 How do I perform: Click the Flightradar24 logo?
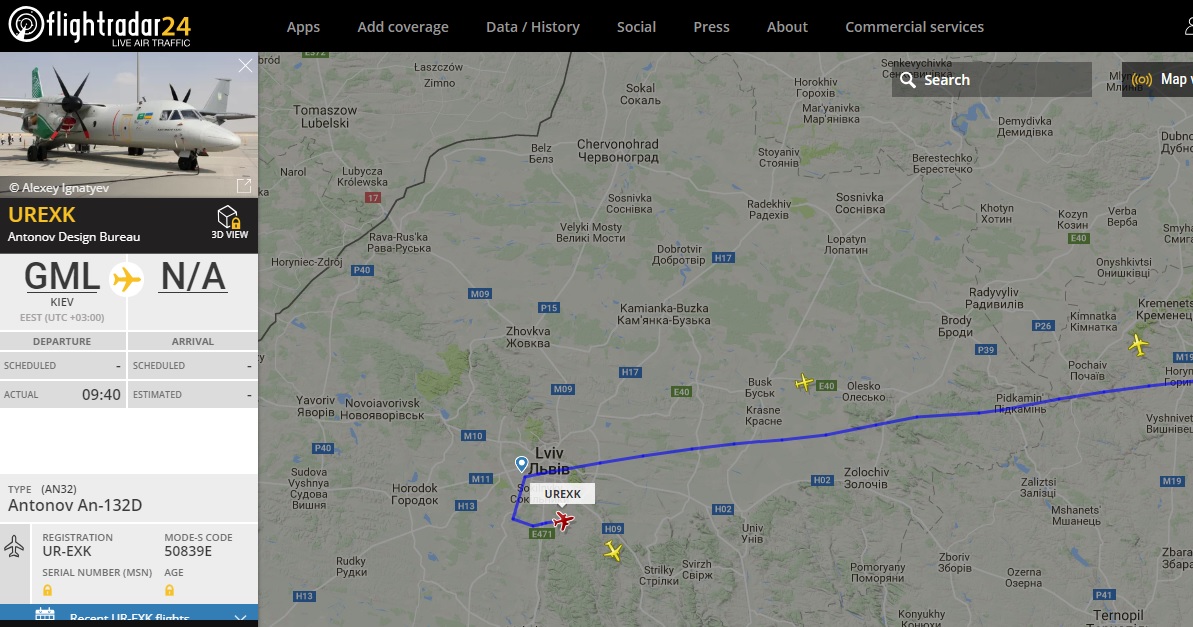100,26
